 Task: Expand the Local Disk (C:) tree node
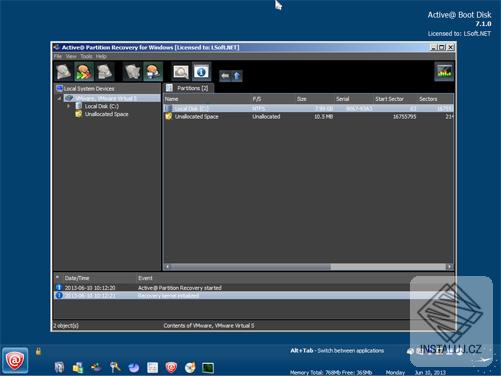tap(69, 106)
